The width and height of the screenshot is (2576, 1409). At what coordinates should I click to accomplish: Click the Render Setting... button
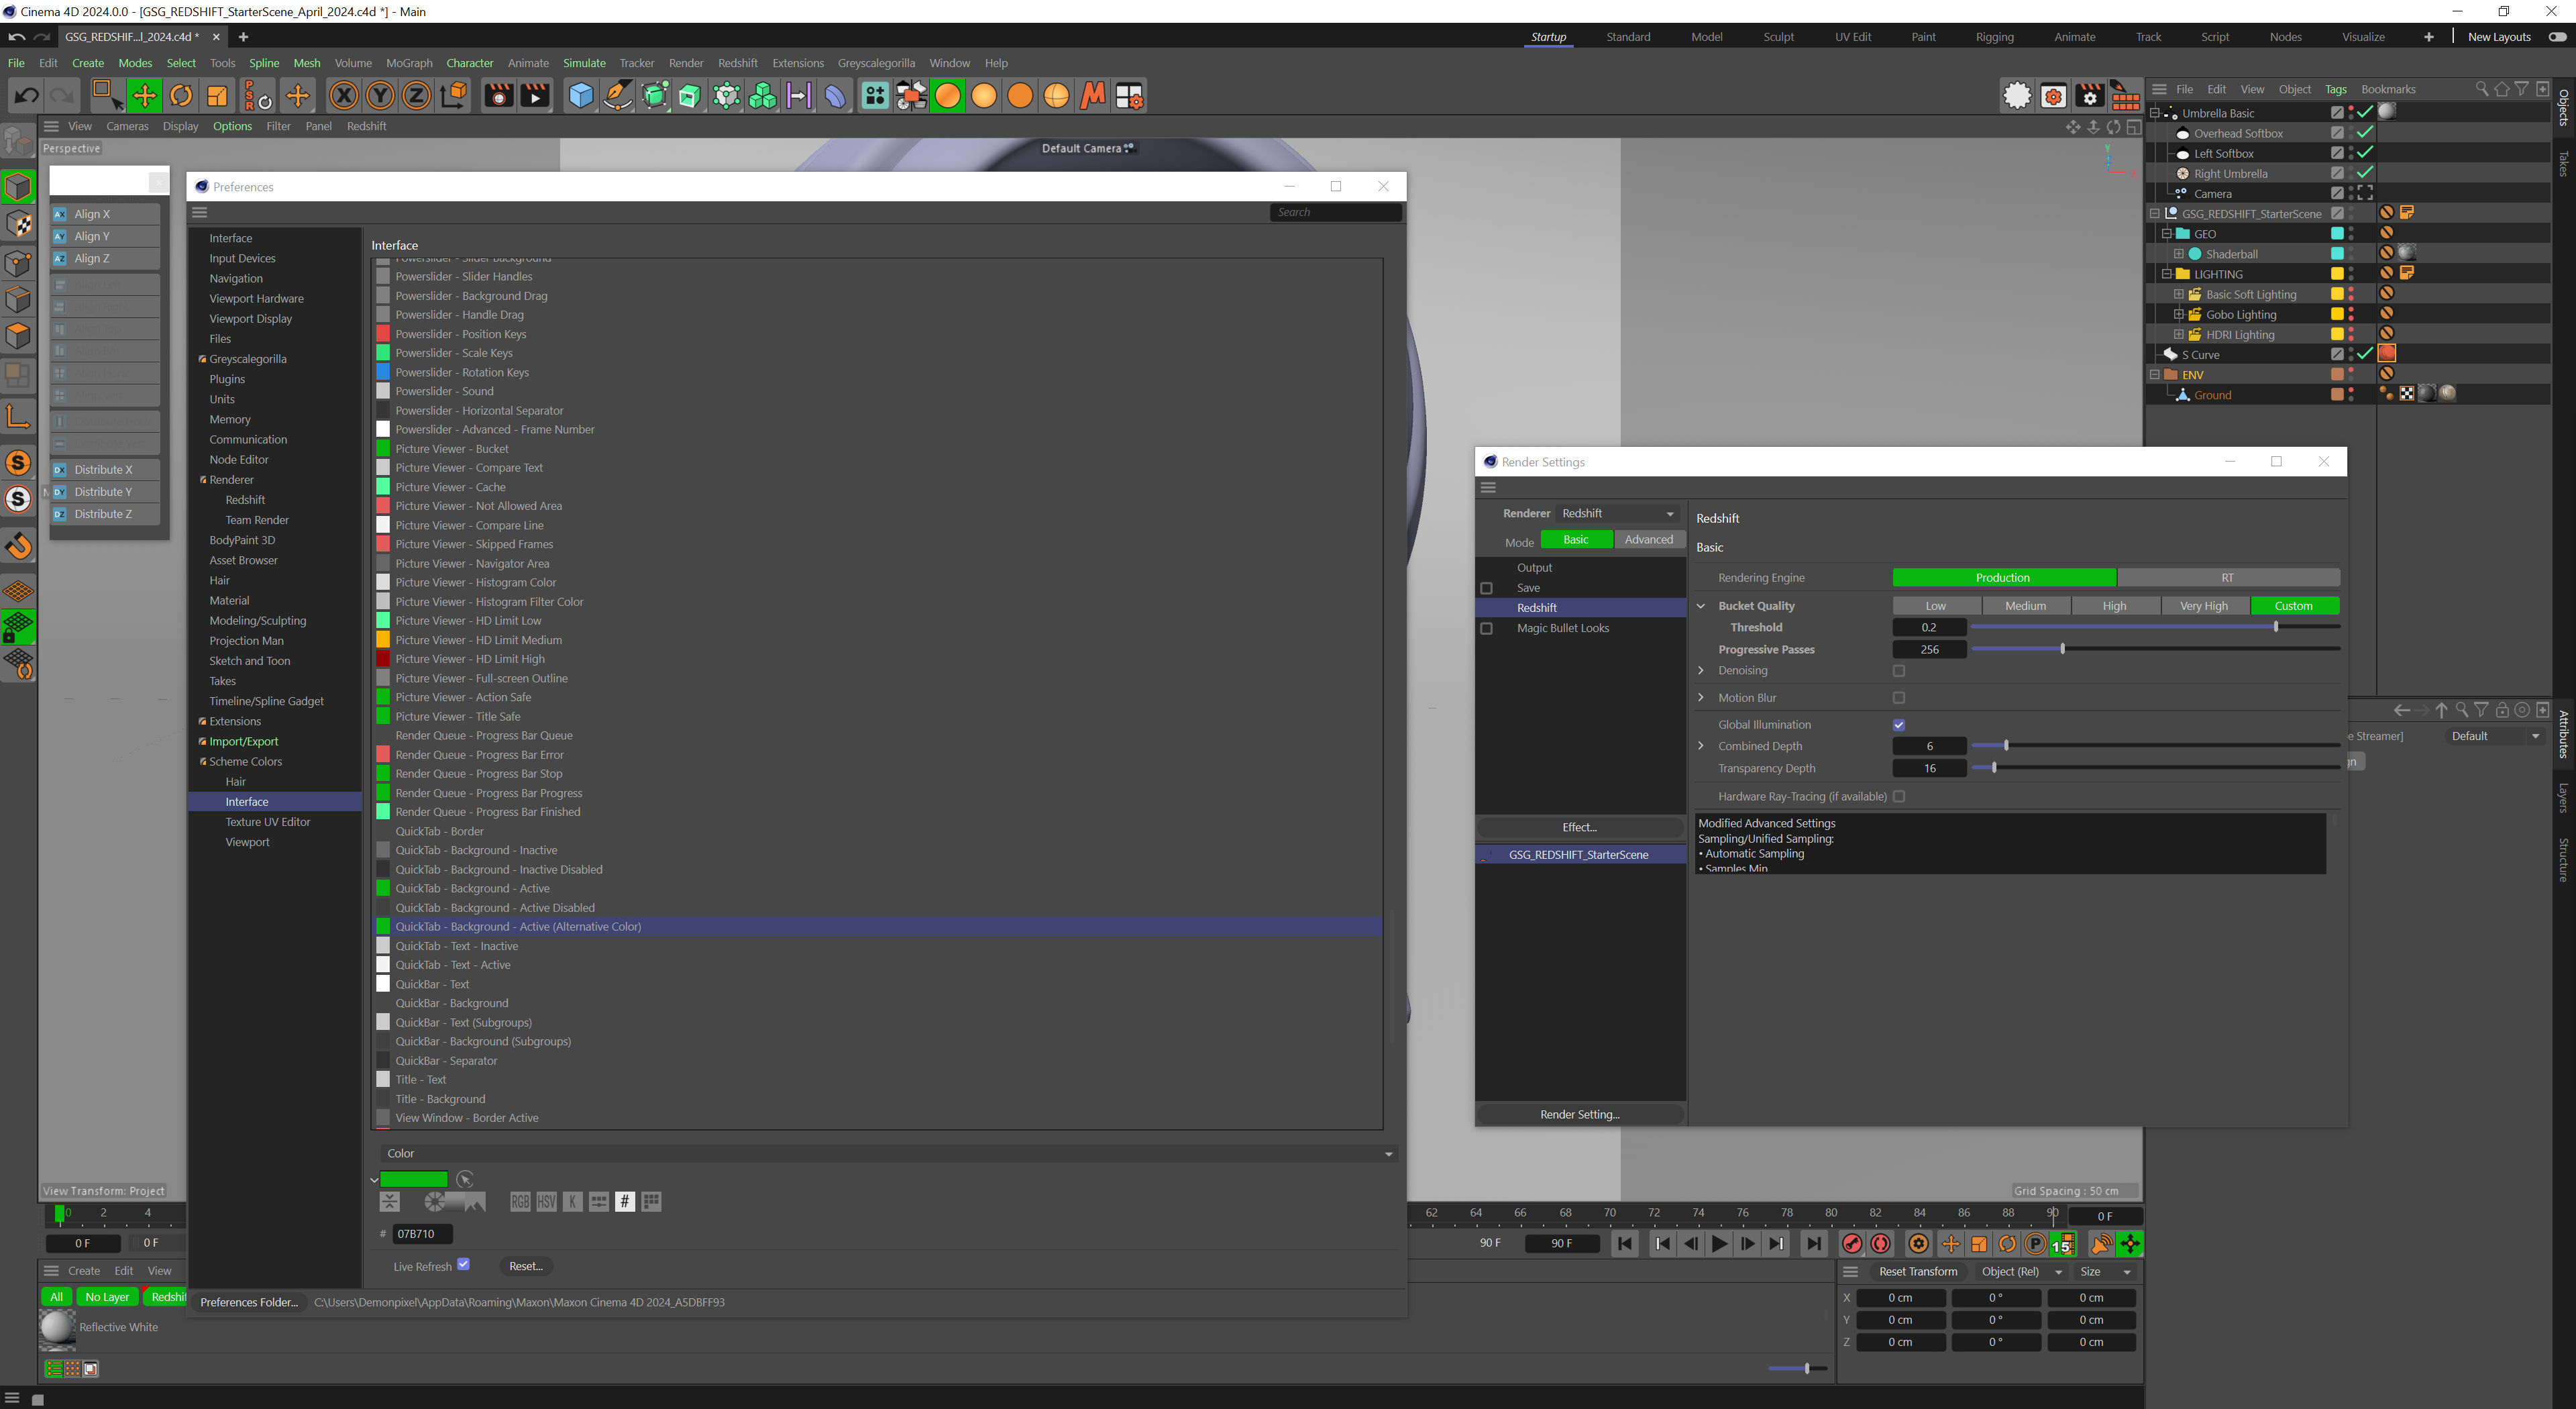point(1580,1114)
